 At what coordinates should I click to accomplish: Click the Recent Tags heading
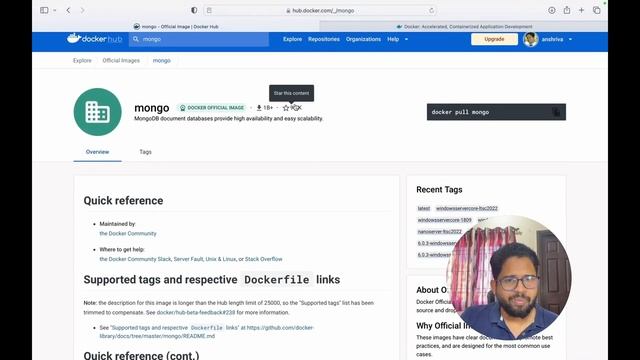pos(439,189)
